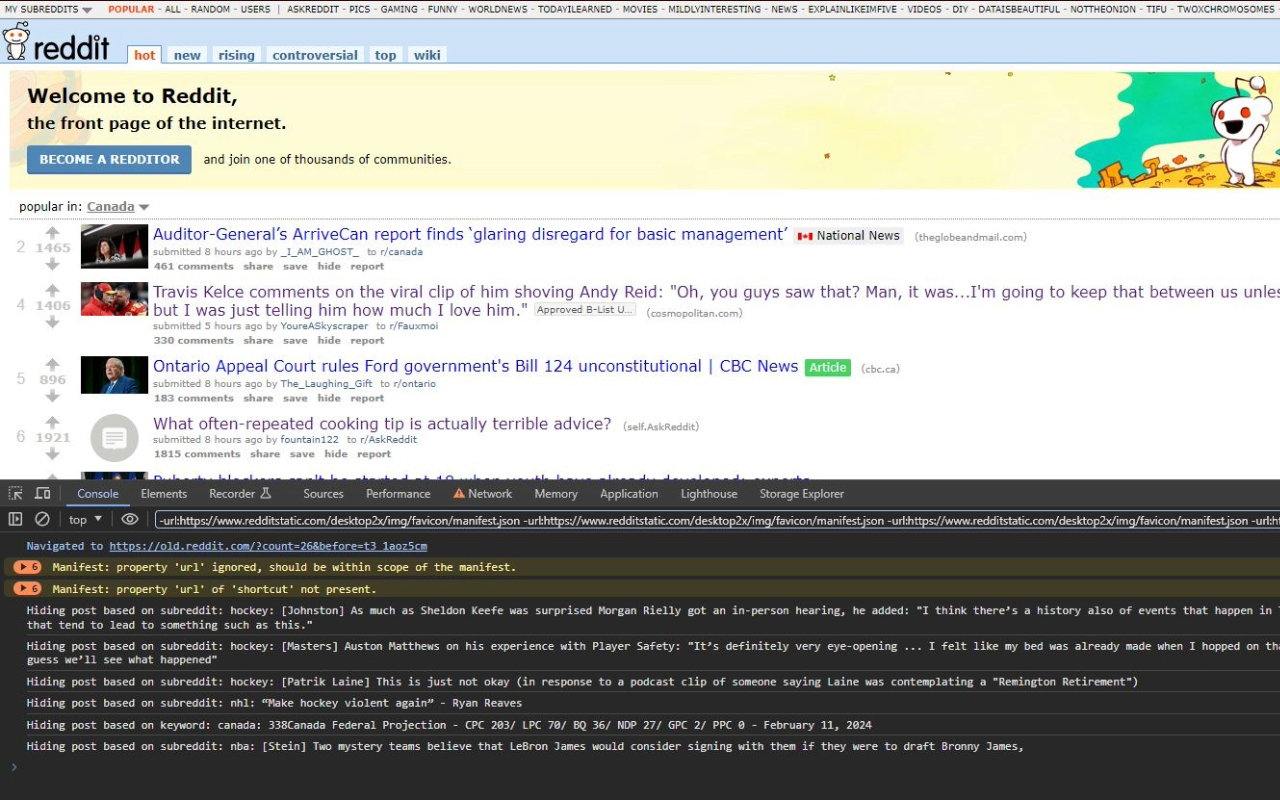Open 461 comments on the ArriveCan post
This screenshot has width=1280, height=800.
coord(193,266)
